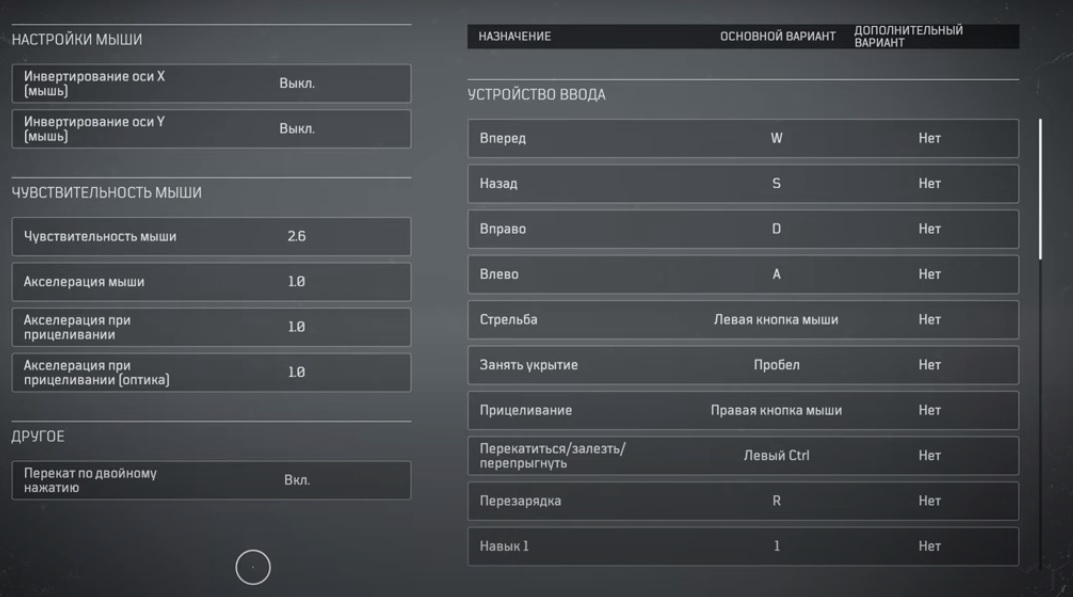Click the Правая кнопка мыши binding for Прицеливание
1073x597 pixels.
tap(776, 410)
